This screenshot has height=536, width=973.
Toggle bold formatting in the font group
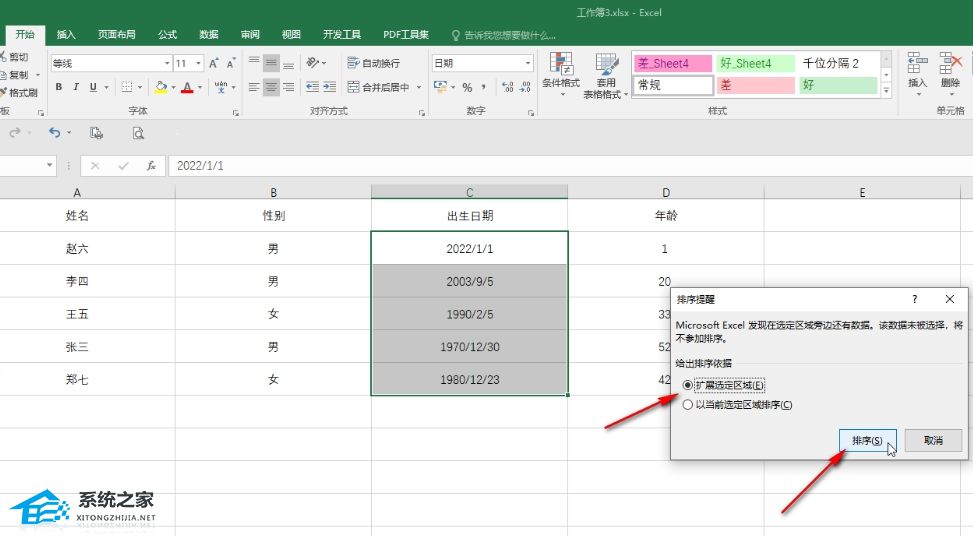pyautogui.click(x=59, y=87)
